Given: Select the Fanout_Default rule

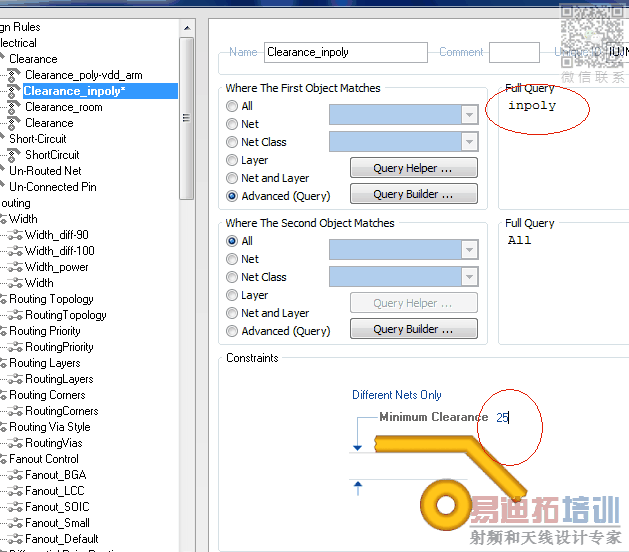Looking at the screenshot, I should [62, 539].
